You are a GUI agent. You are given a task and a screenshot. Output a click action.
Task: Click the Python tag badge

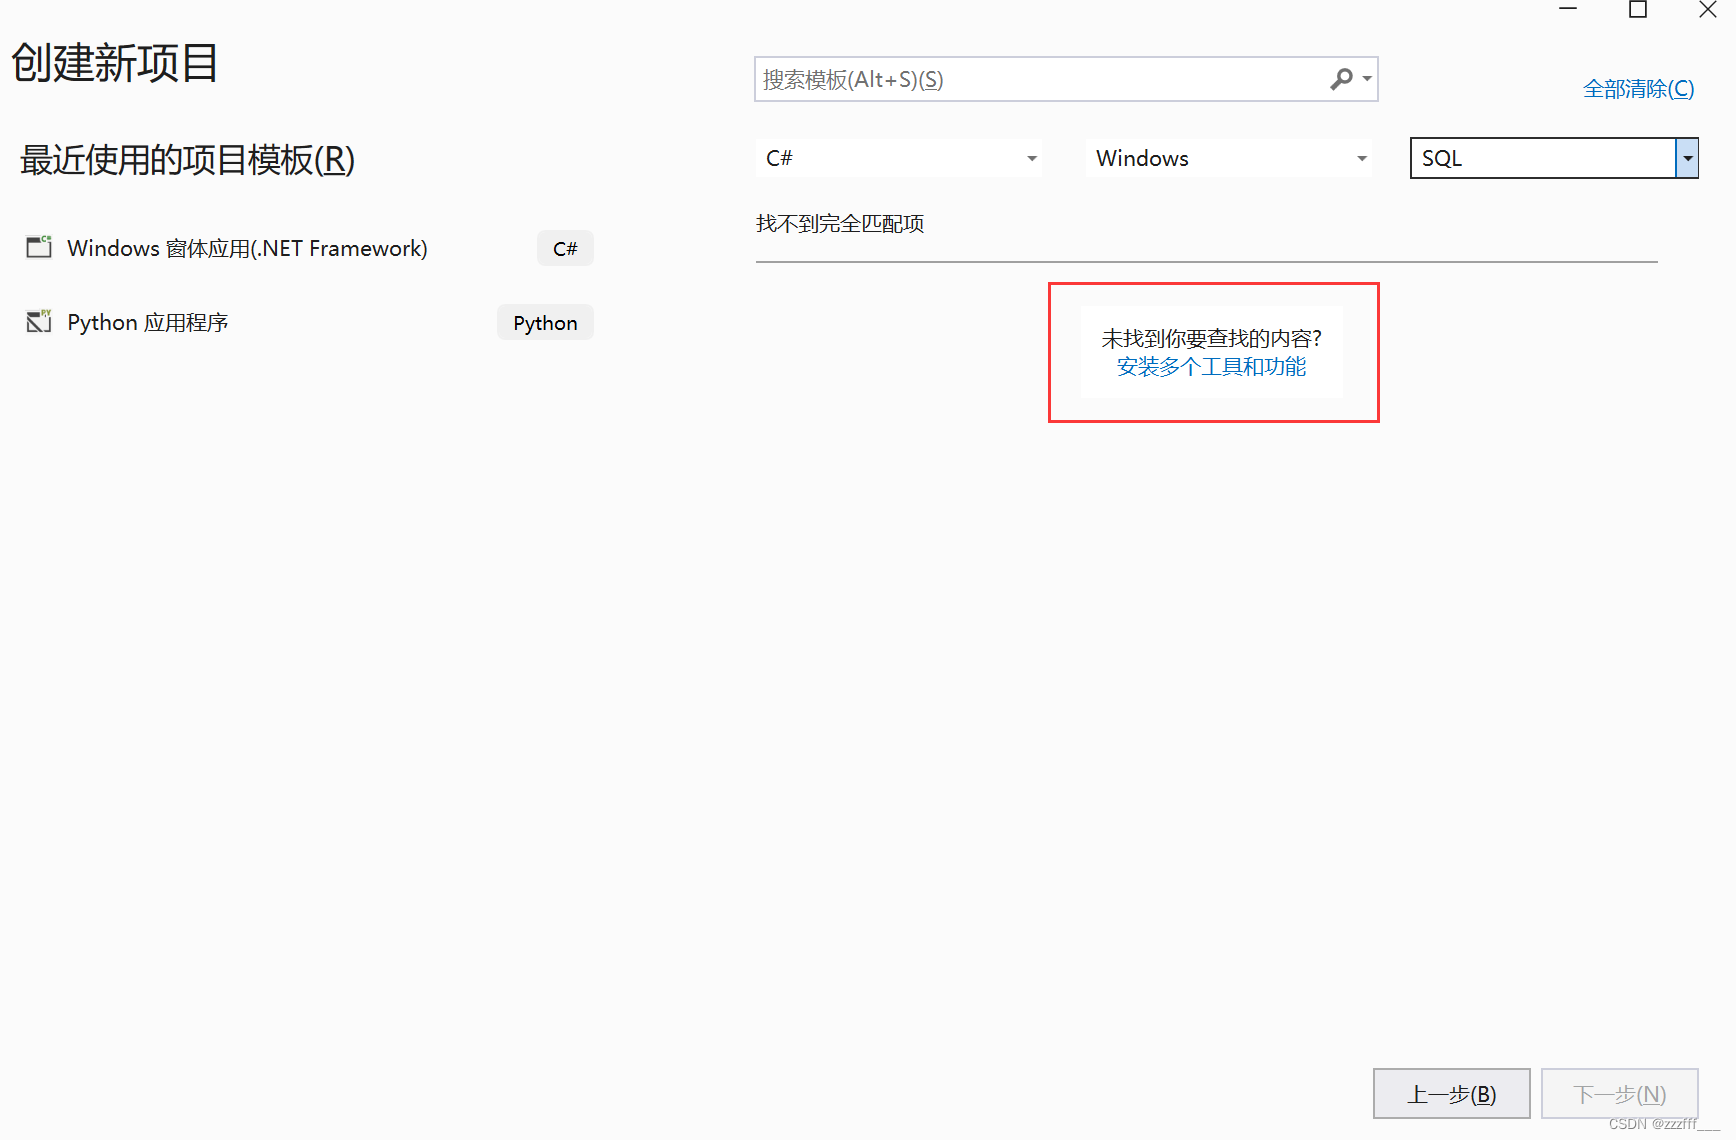(545, 322)
